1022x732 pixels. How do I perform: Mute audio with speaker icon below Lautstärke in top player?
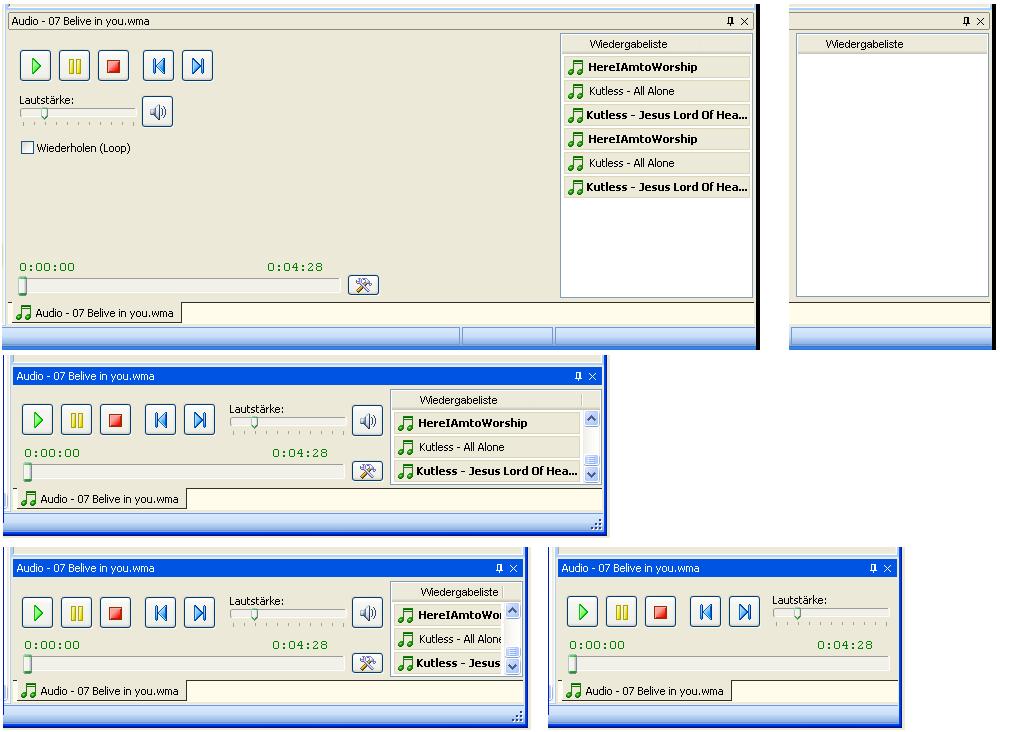pos(158,111)
